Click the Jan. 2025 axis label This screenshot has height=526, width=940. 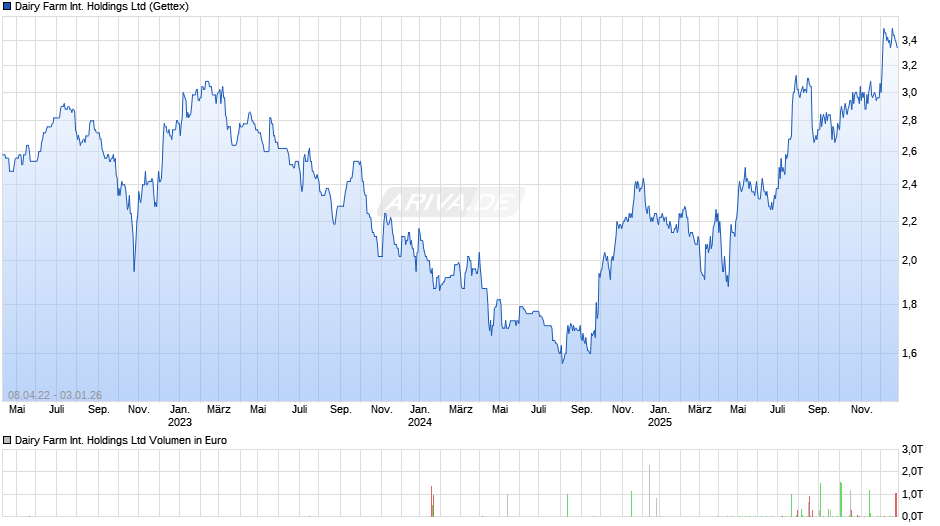(x=659, y=416)
